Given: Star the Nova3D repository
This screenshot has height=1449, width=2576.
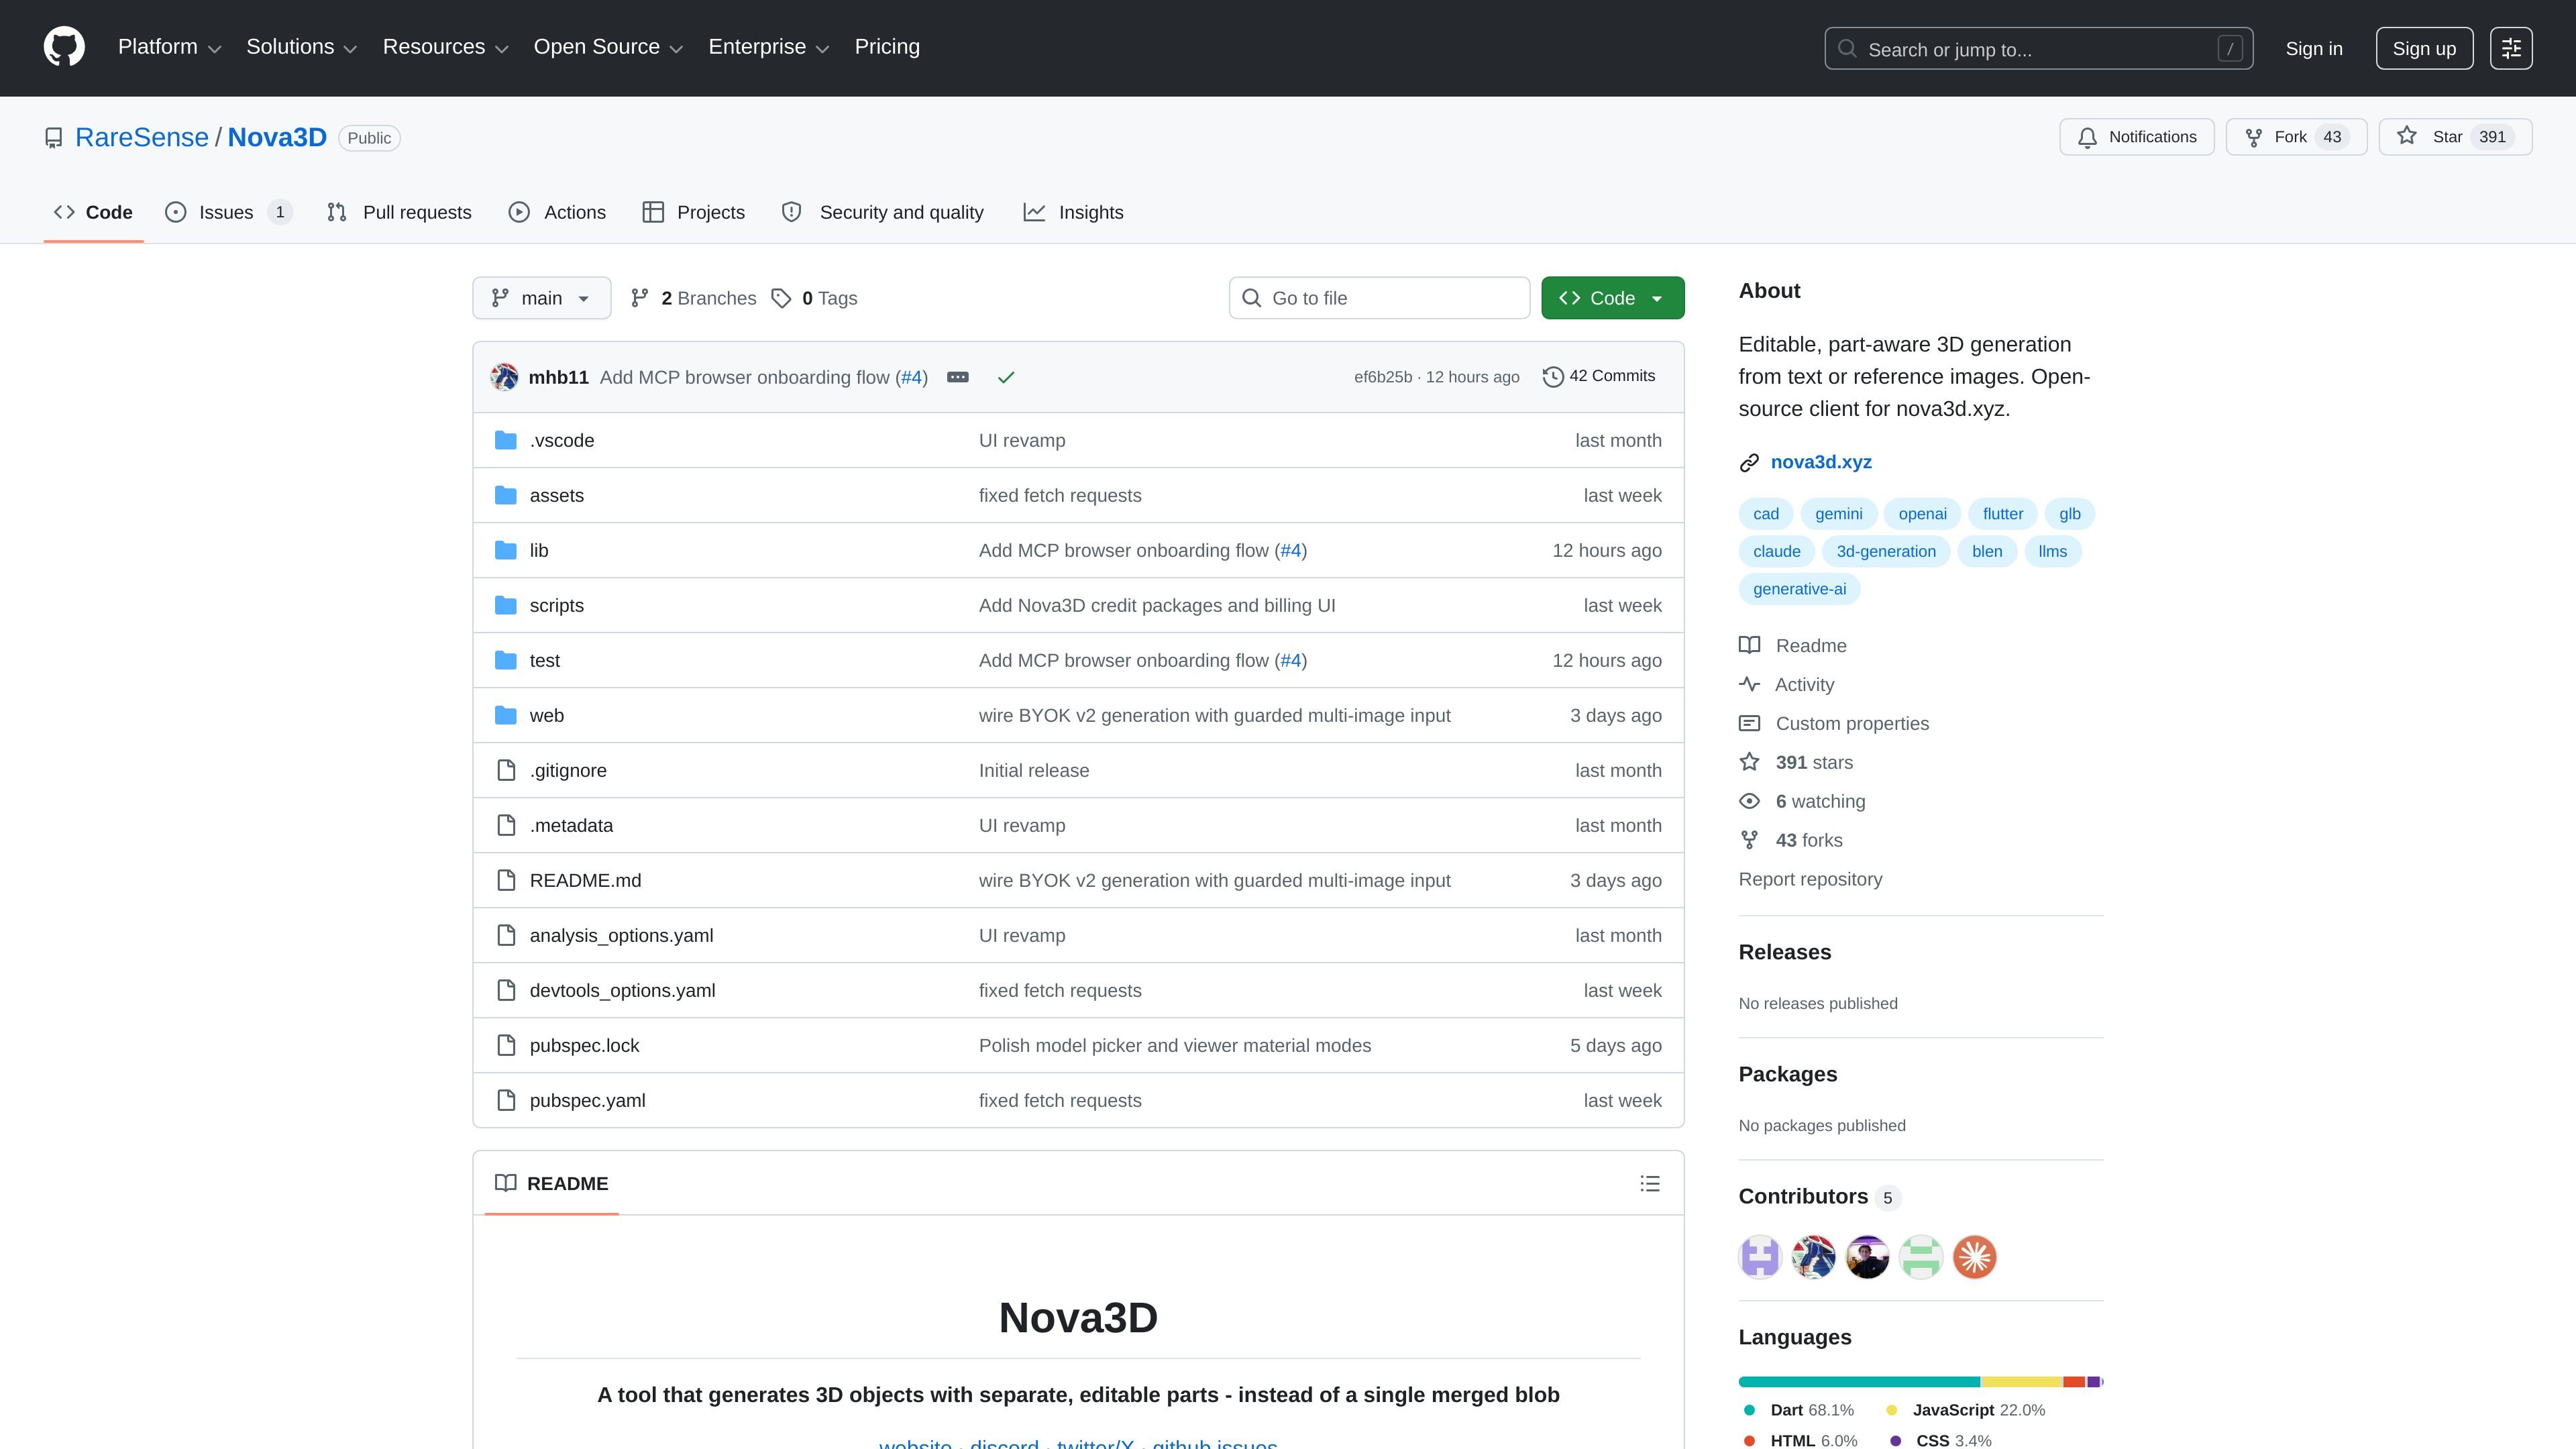Looking at the screenshot, I should [2455, 137].
